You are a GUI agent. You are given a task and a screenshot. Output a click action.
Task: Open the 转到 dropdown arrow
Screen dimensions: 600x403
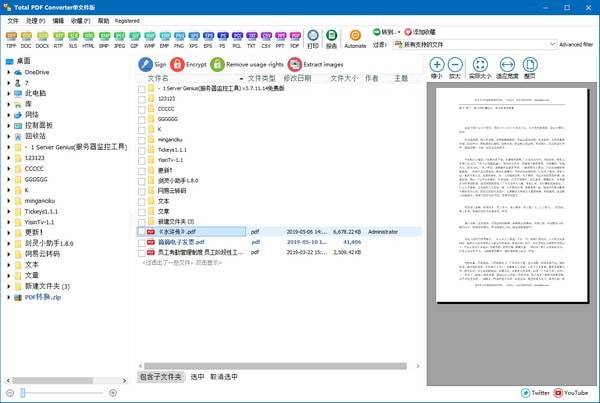pyautogui.click(x=399, y=32)
